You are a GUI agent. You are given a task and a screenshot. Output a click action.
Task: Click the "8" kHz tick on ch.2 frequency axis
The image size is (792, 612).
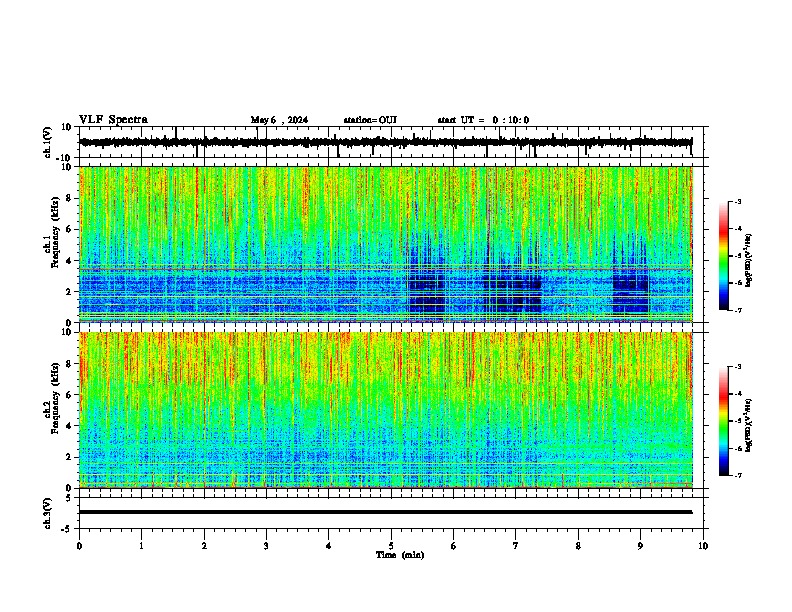pos(69,364)
